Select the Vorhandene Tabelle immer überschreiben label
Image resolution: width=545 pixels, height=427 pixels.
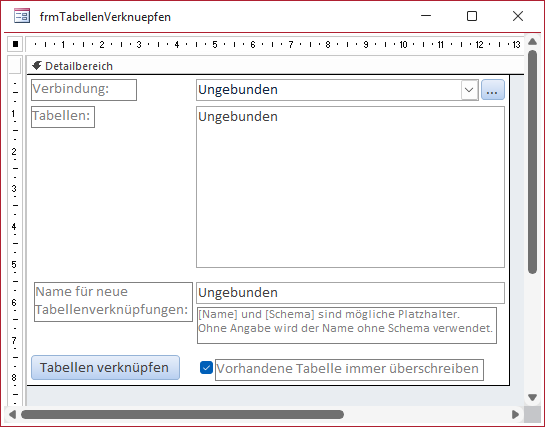coord(349,370)
